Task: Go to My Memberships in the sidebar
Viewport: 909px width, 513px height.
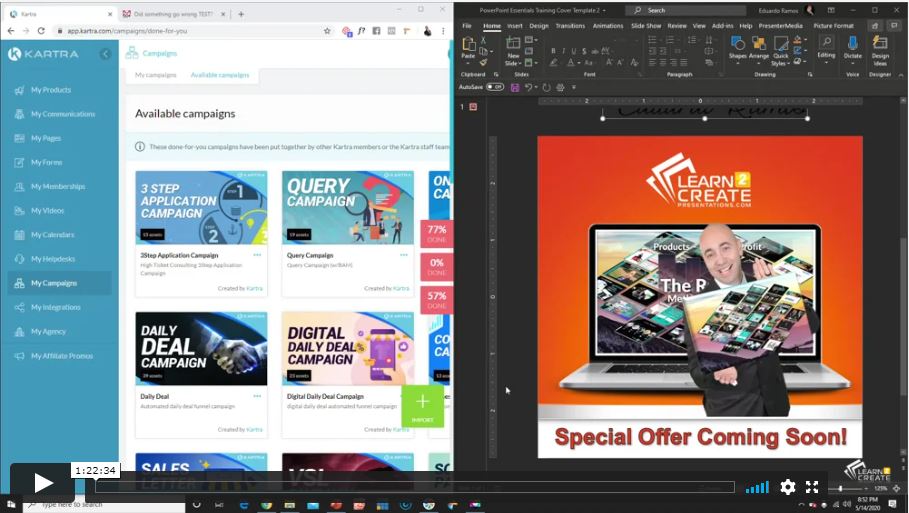Action: (x=57, y=186)
